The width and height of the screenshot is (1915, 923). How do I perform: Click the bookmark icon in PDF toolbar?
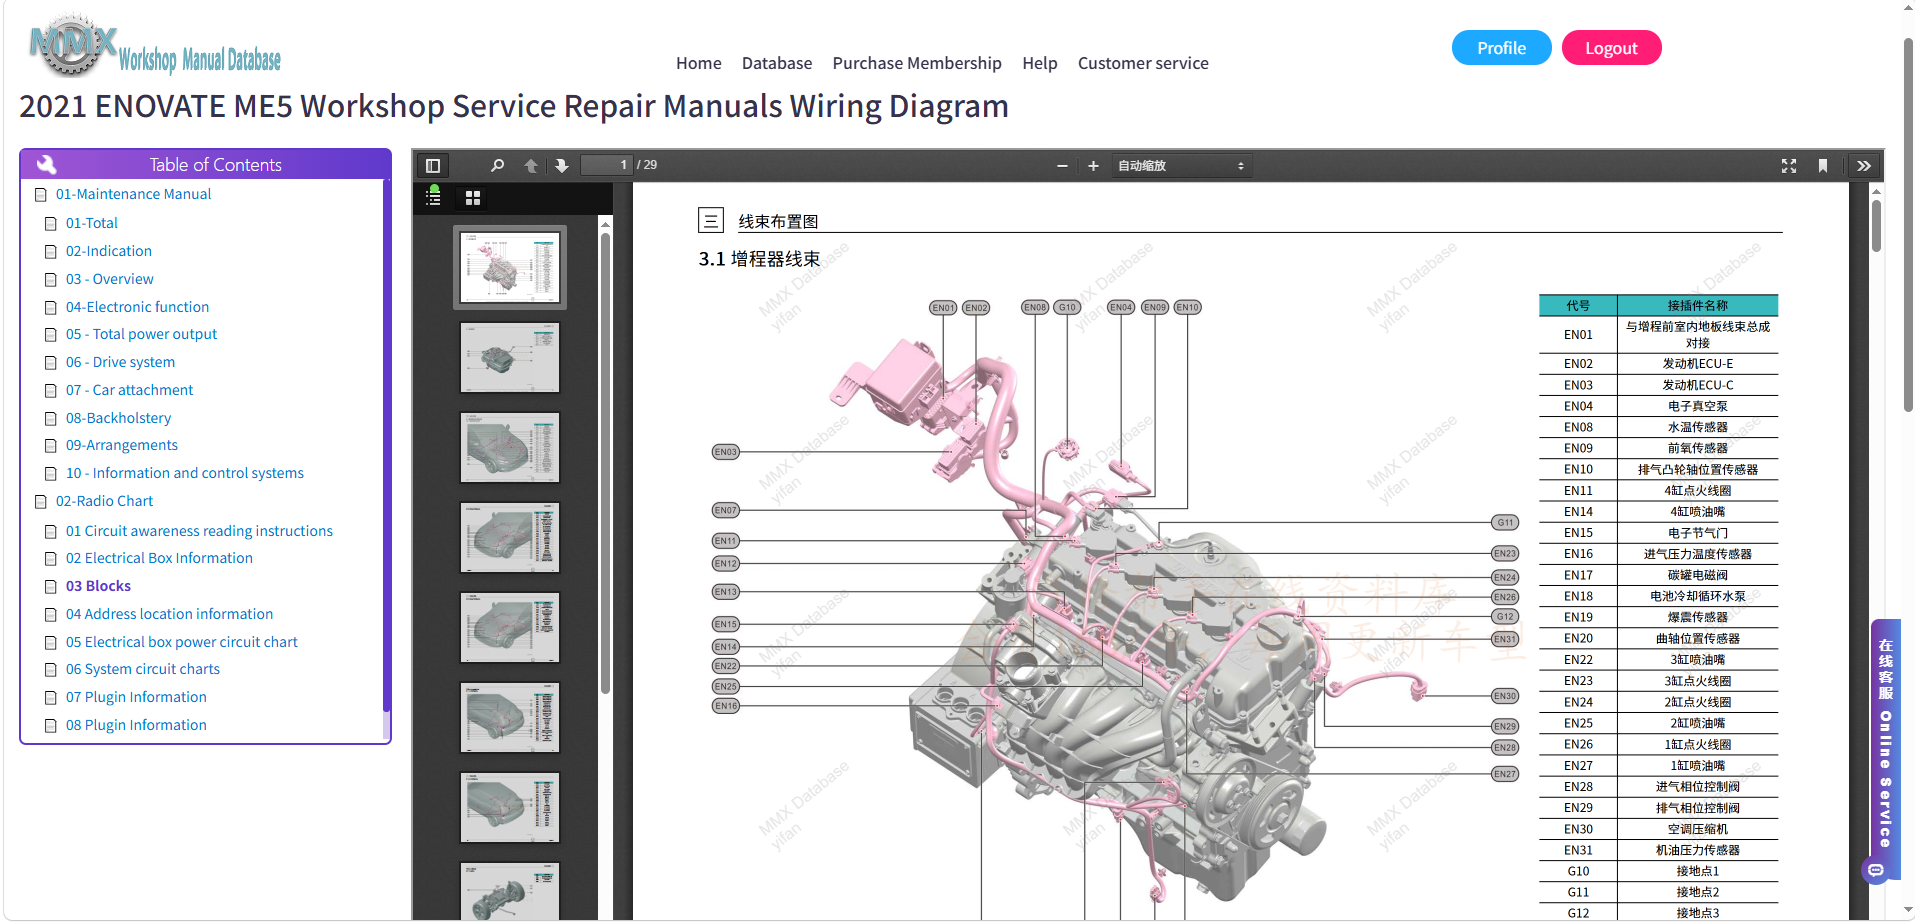point(1823,166)
